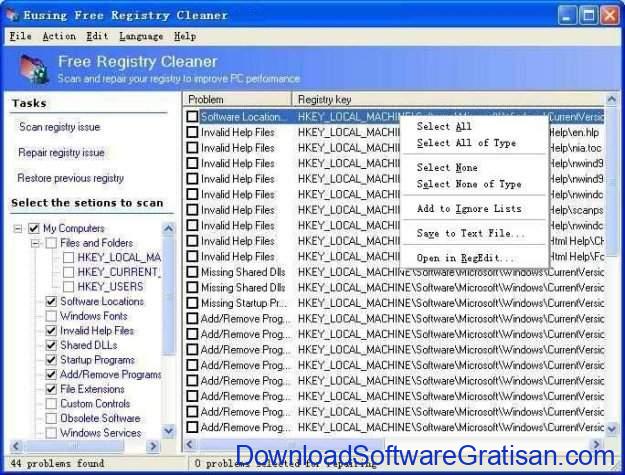The height and width of the screenshot is (475, 625).
Task: Uncheck Software Locations checkbox
Action: pos(51,301)
